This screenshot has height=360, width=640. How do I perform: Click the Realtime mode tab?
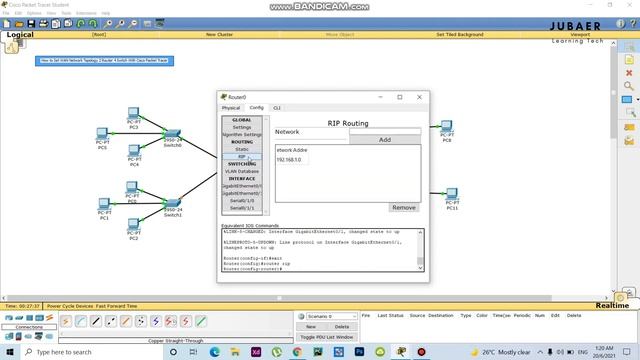point(612,305)
